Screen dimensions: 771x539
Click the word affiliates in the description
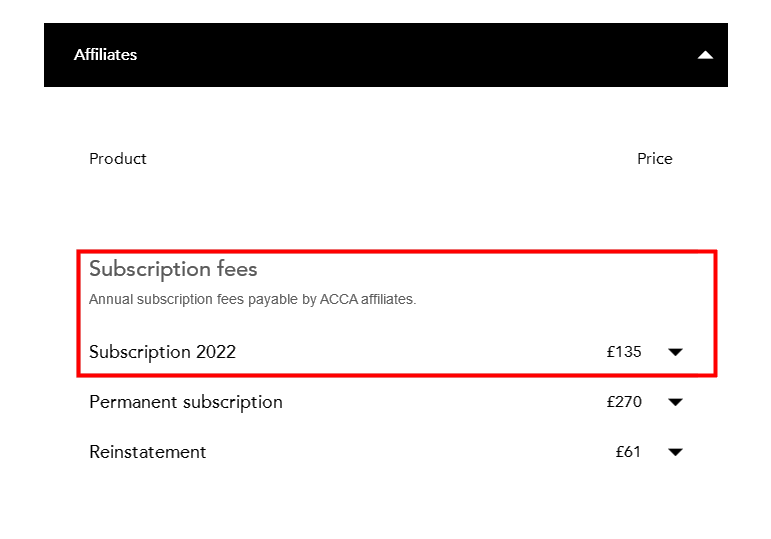coord(387,299)
